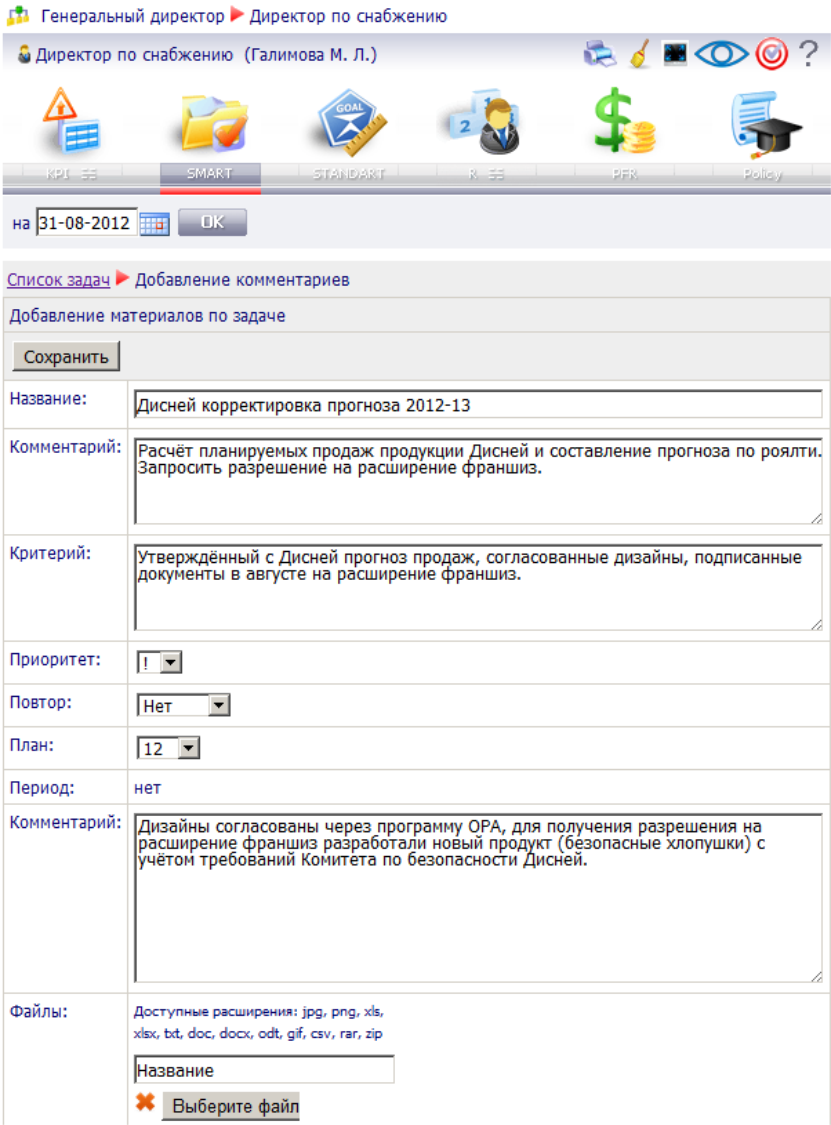
Task: Switch to the R tab
Action: (x=486, y=174)
